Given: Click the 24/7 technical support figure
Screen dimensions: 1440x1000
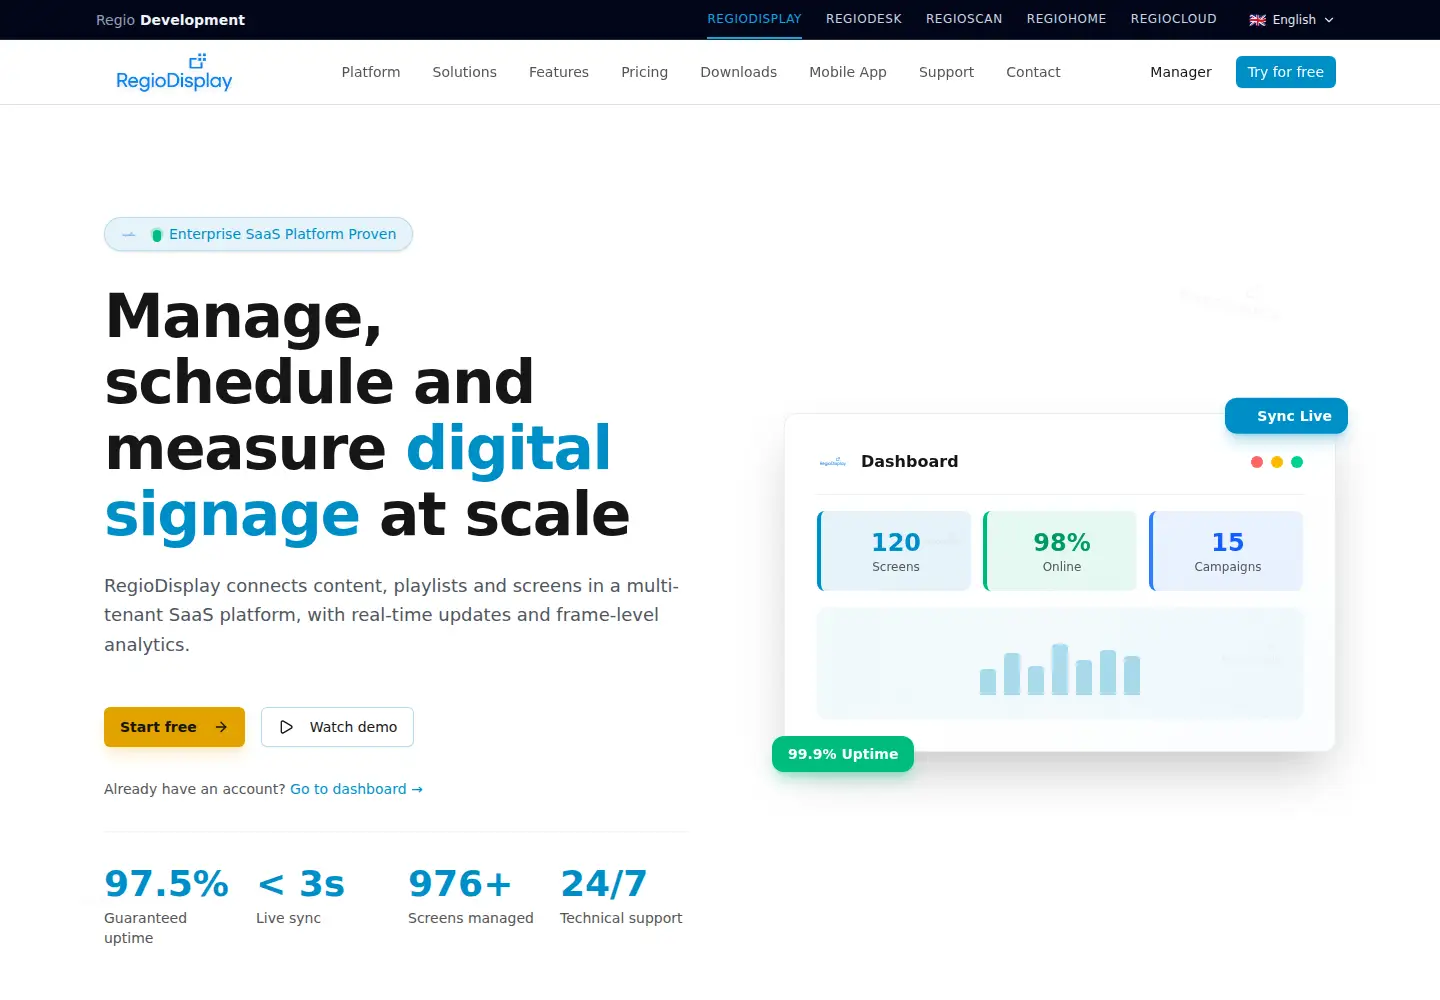Looking at the screenshot, I should click(604, 884).
